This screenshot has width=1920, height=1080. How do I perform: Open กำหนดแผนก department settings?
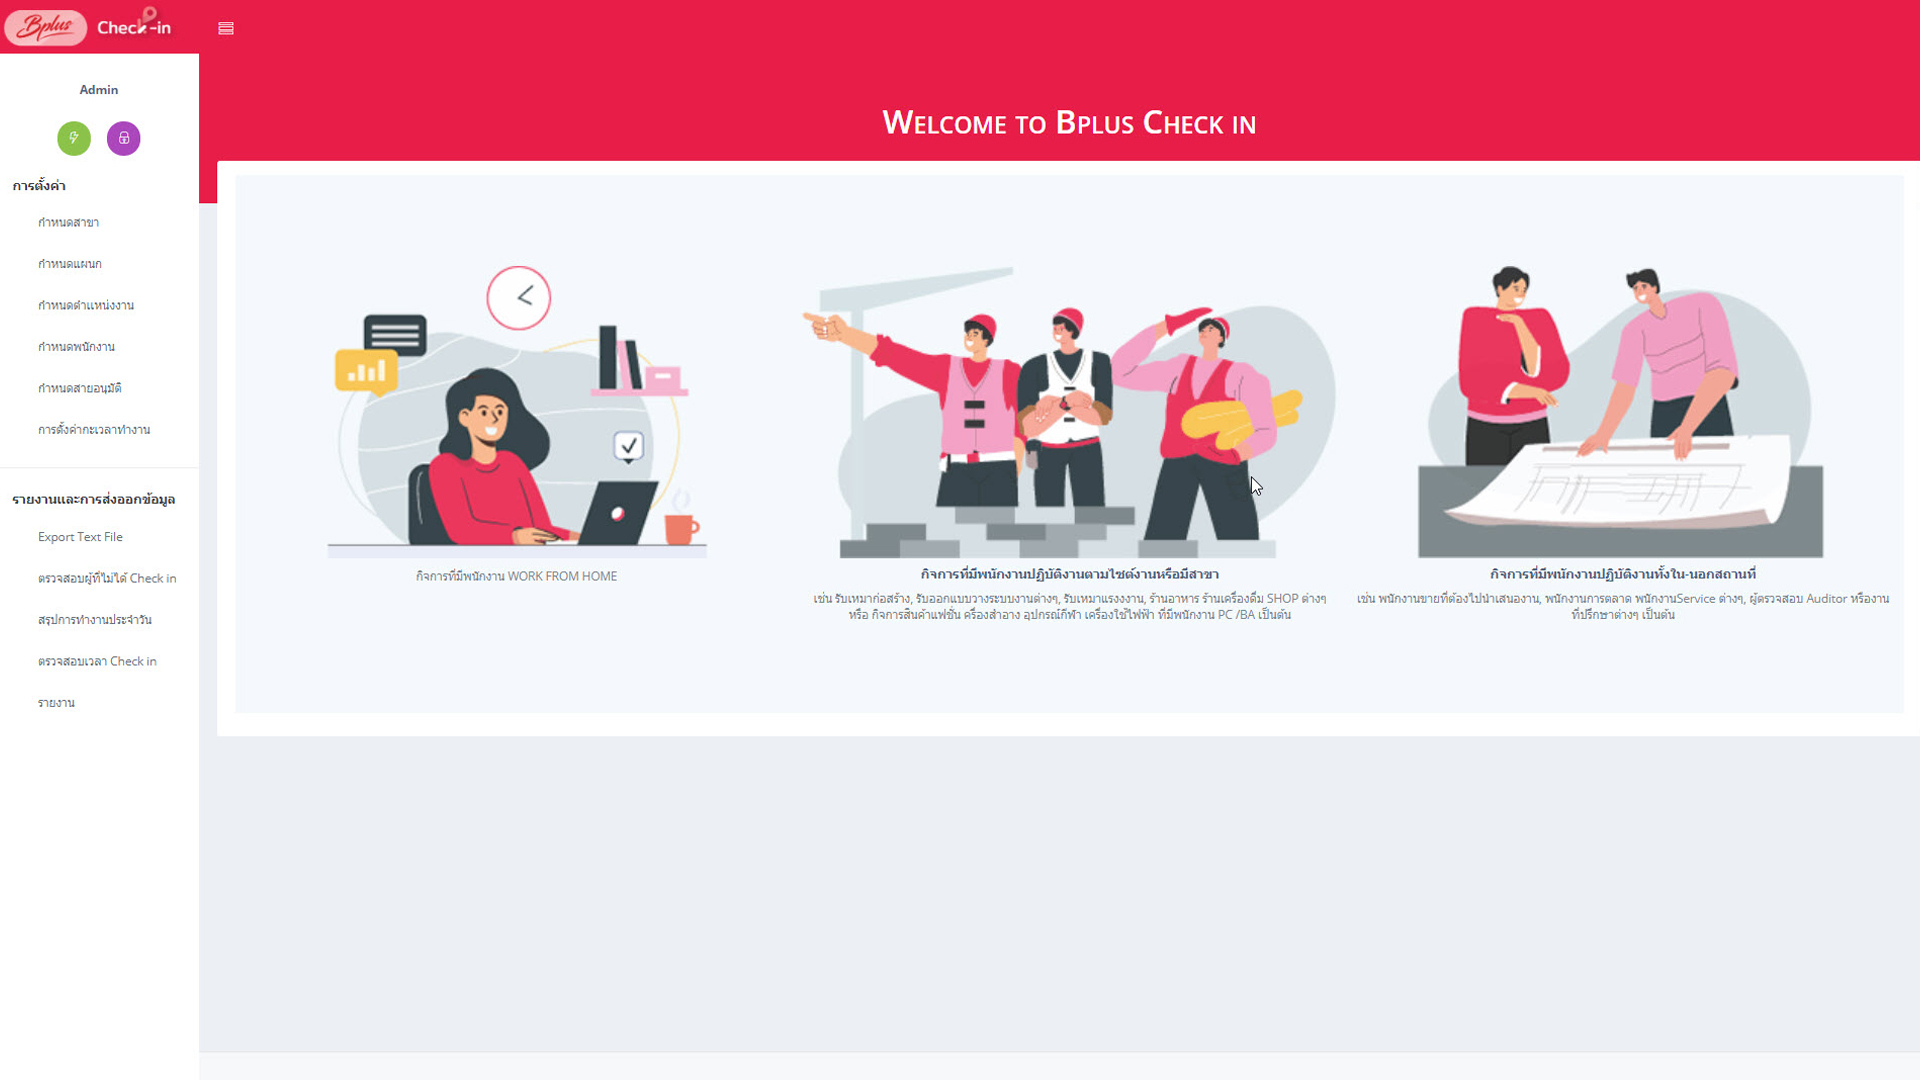point(70,264)
